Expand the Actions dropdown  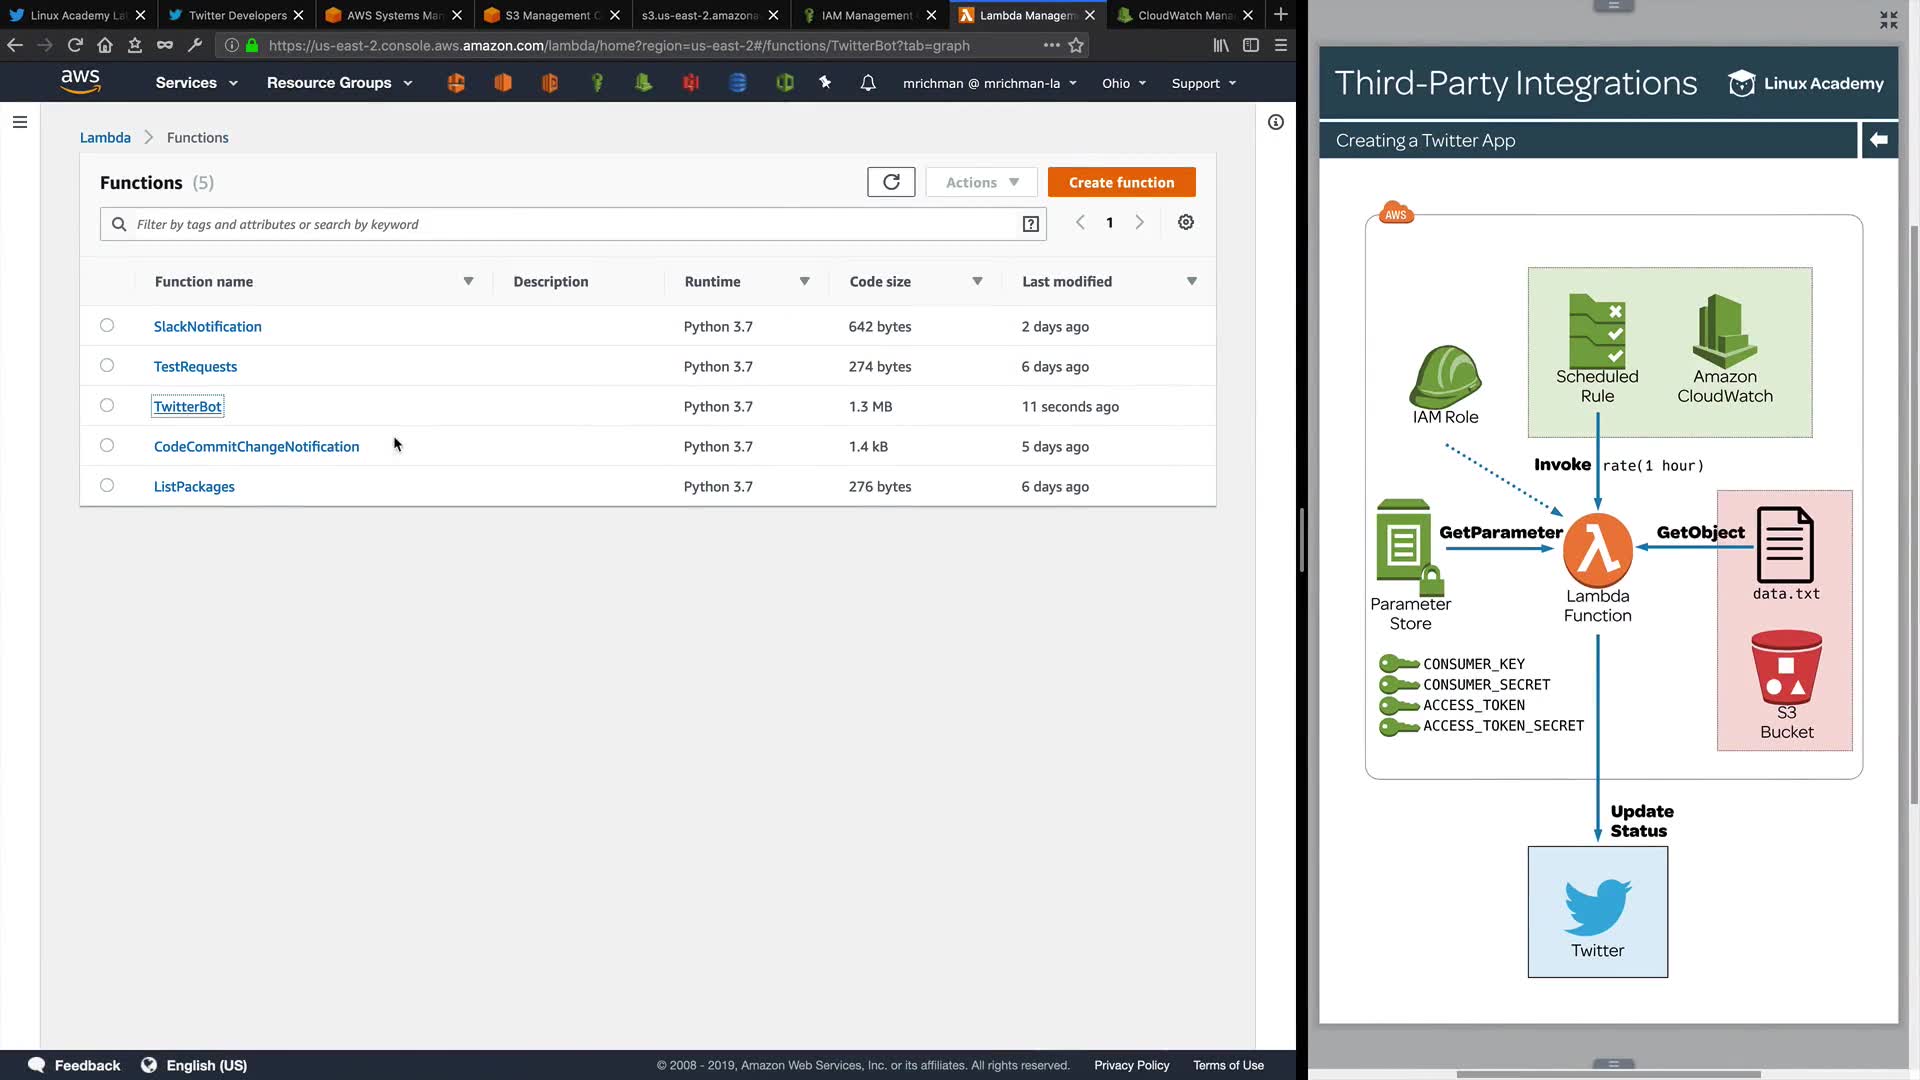[981, 182]
